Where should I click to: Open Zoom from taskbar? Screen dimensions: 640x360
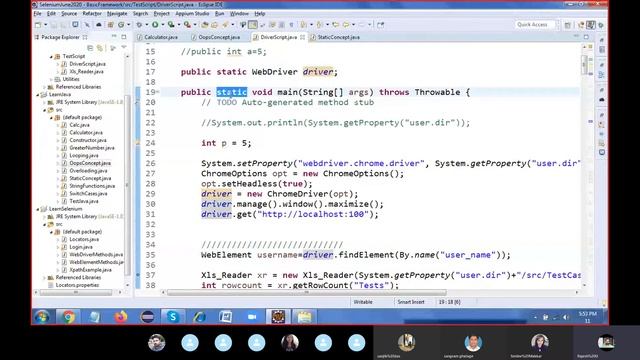[252, 317]
